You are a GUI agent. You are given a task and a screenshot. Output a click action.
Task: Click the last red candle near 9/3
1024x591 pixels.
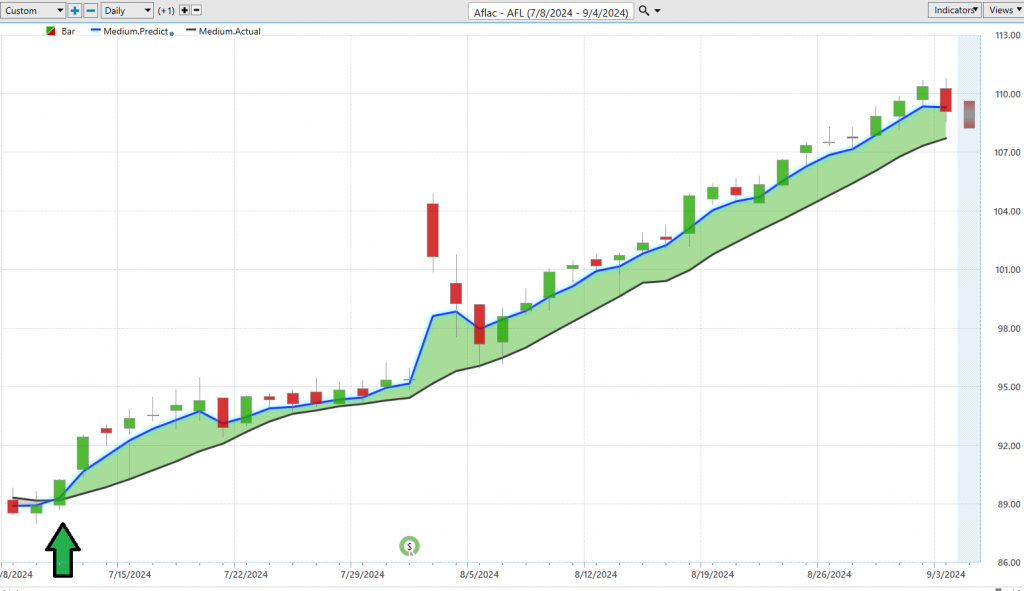[946, 100]
